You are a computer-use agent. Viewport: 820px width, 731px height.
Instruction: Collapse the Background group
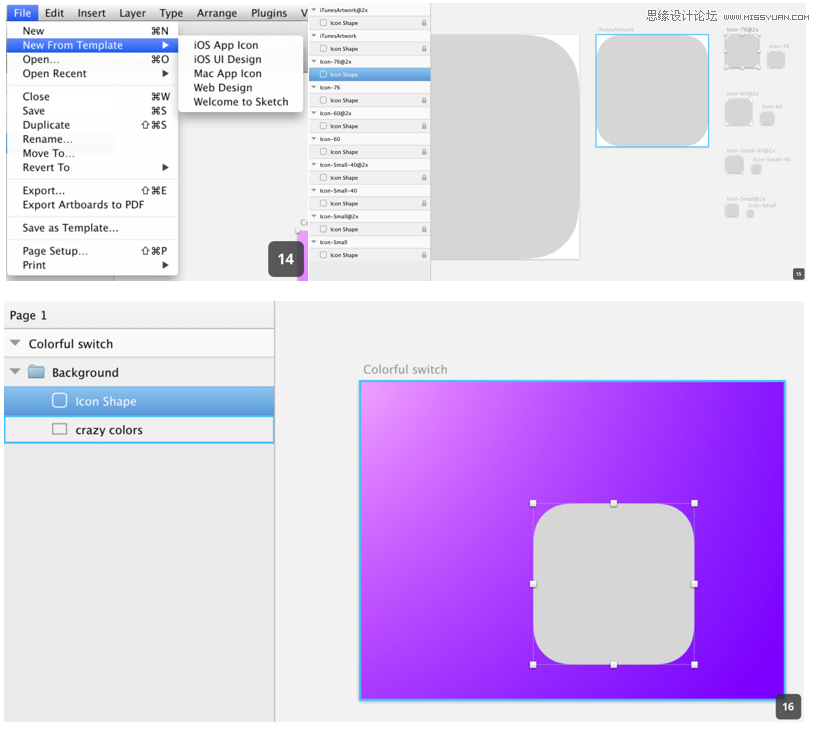pos(15,371)
